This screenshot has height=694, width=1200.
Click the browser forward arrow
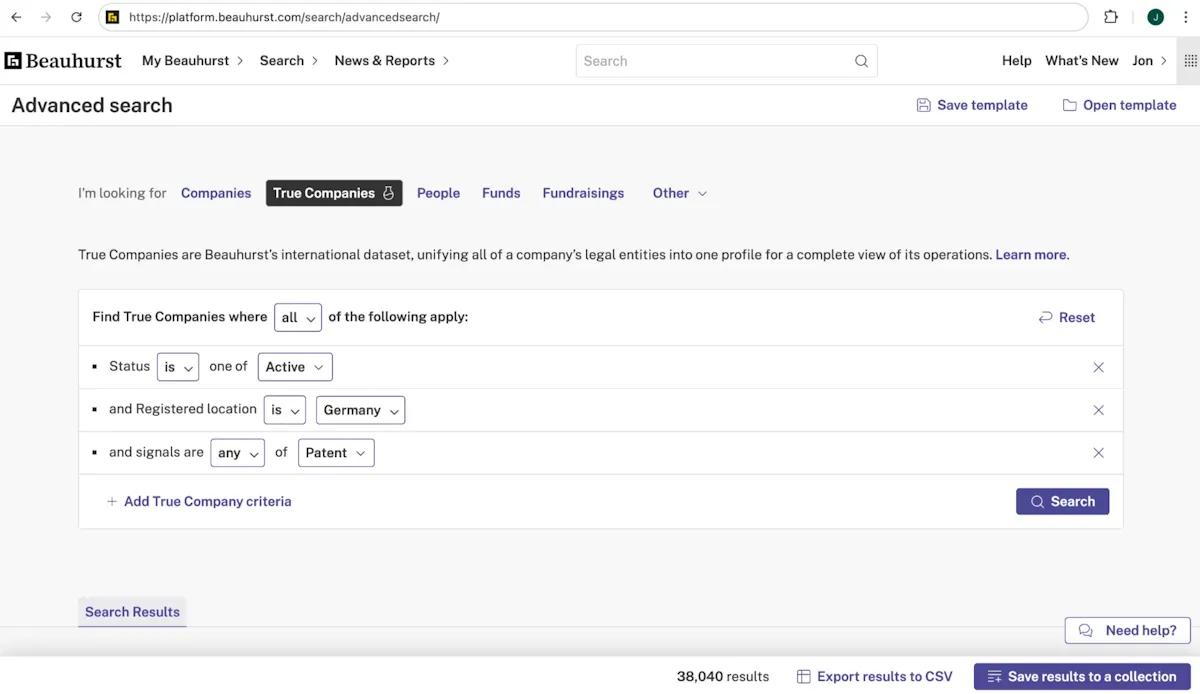click(x=46, y=17)
